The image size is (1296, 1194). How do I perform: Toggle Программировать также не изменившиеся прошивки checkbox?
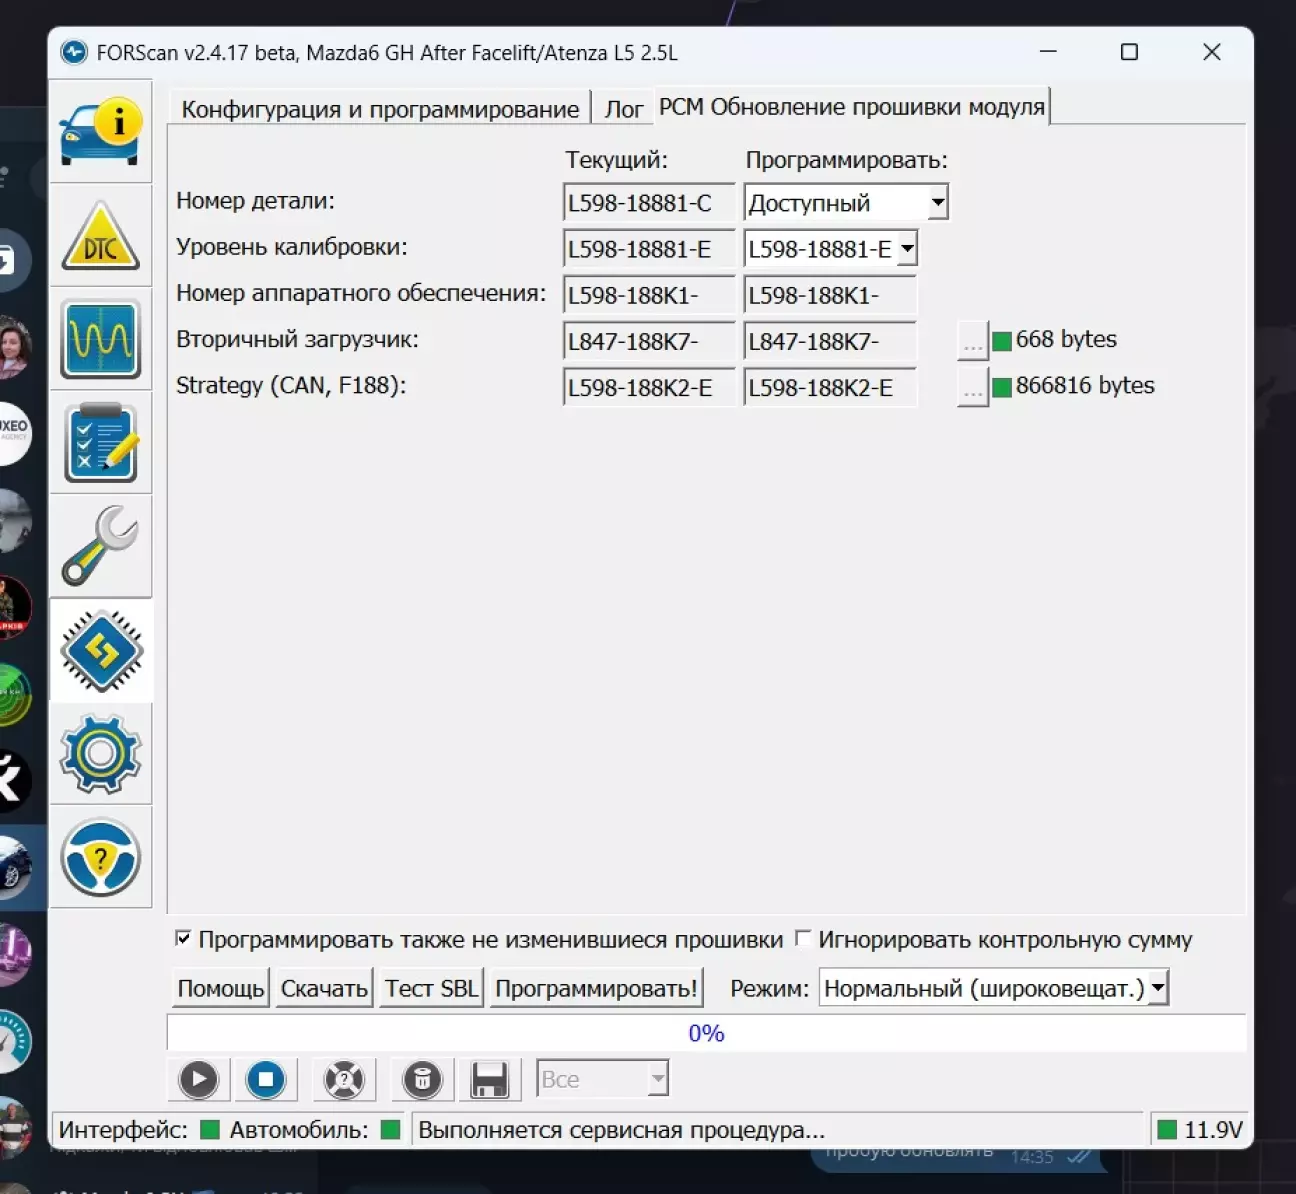tap(183, 938)
